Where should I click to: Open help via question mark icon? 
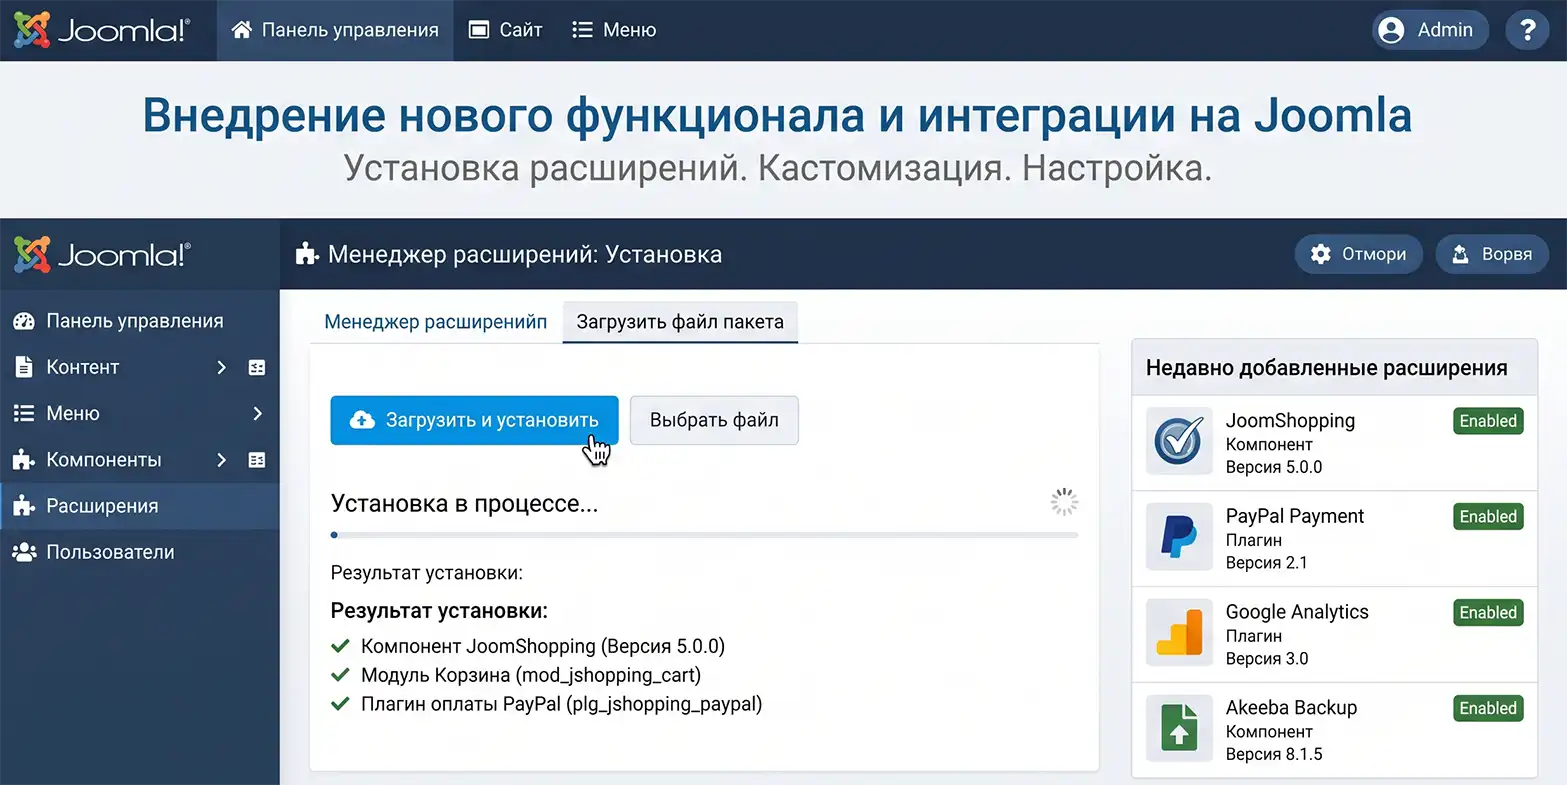(x=1527, y=30)
